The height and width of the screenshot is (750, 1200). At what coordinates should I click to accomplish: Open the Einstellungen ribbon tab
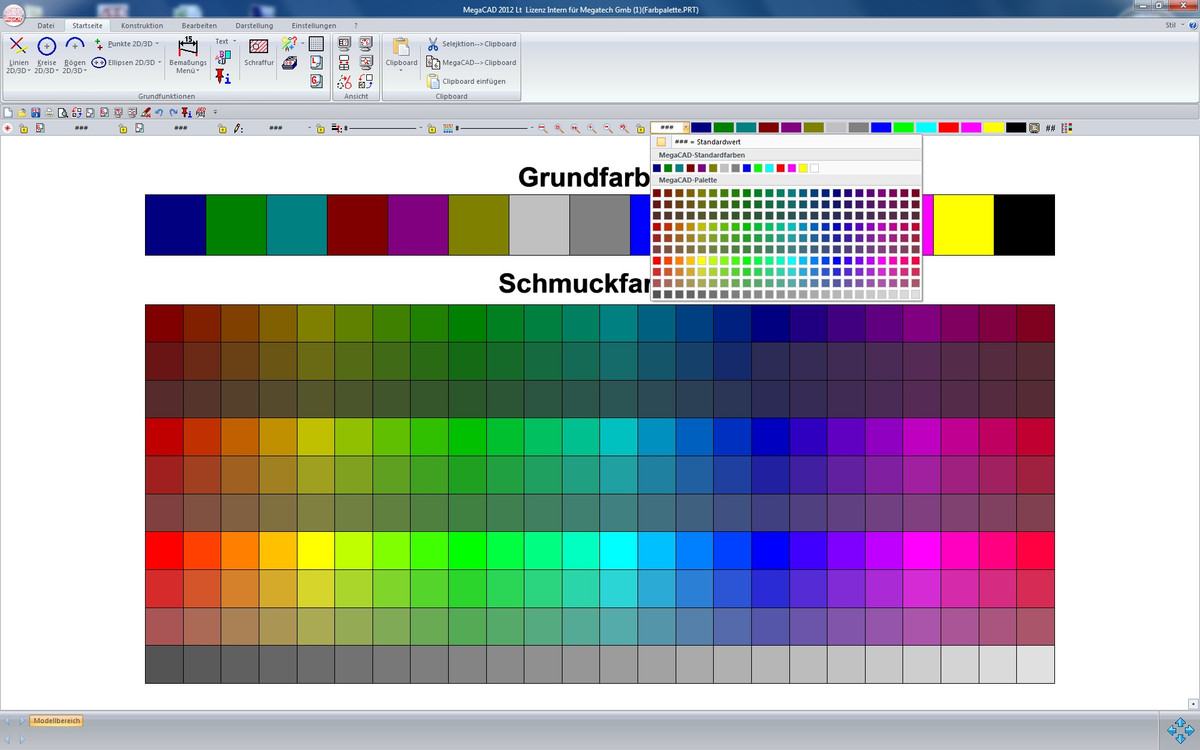[313, 24]
